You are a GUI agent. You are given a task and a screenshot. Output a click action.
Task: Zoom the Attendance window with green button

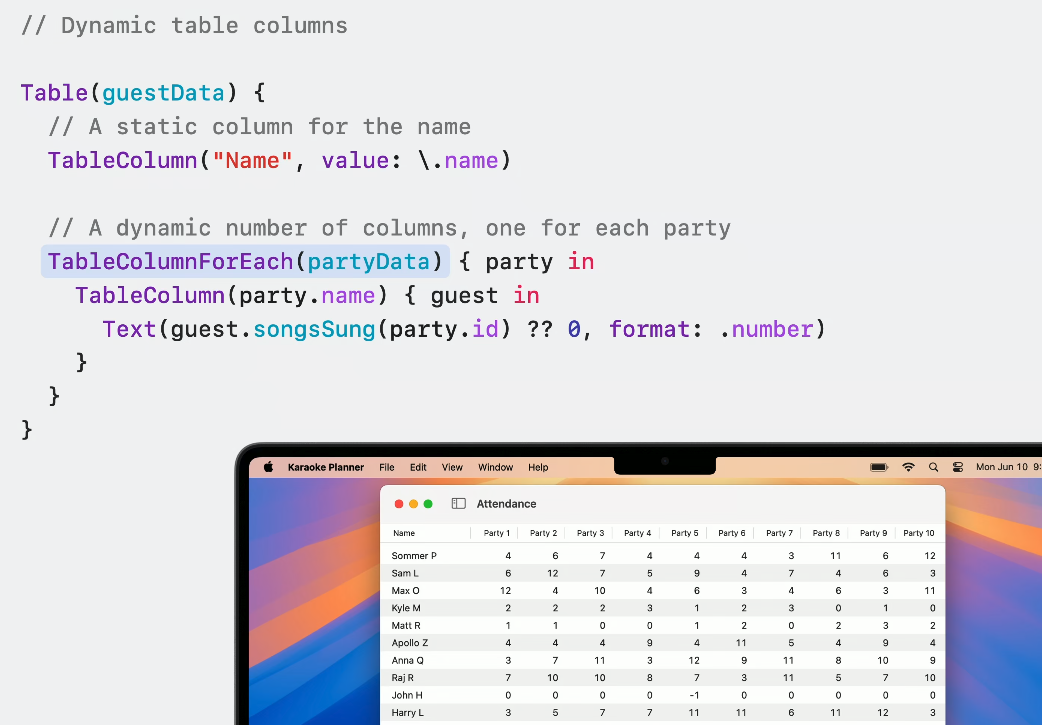428,504
